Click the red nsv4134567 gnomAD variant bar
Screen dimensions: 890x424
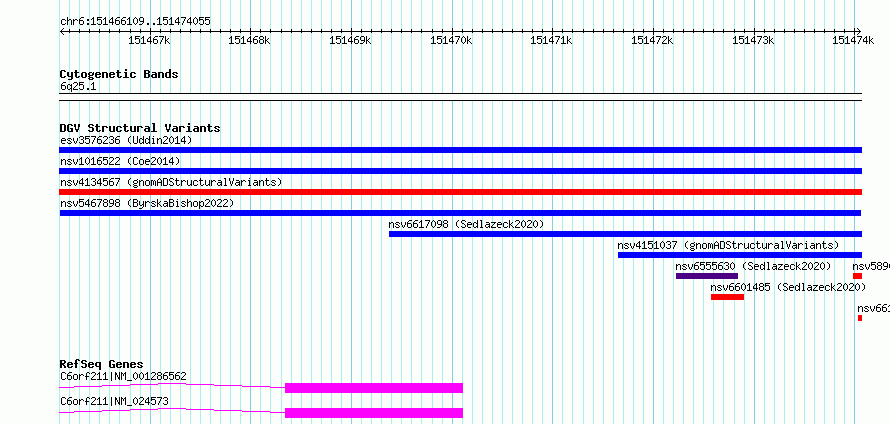click(460, 192)
